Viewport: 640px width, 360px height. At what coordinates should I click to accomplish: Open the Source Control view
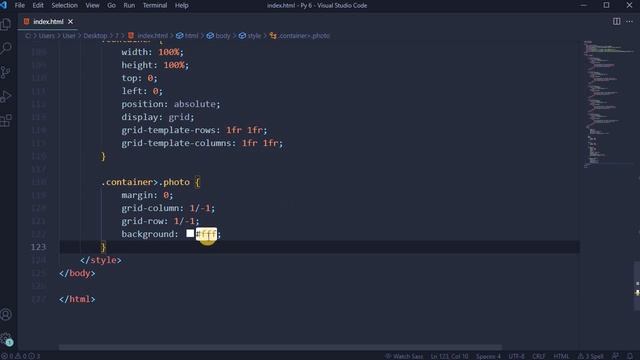coord(6,72)
